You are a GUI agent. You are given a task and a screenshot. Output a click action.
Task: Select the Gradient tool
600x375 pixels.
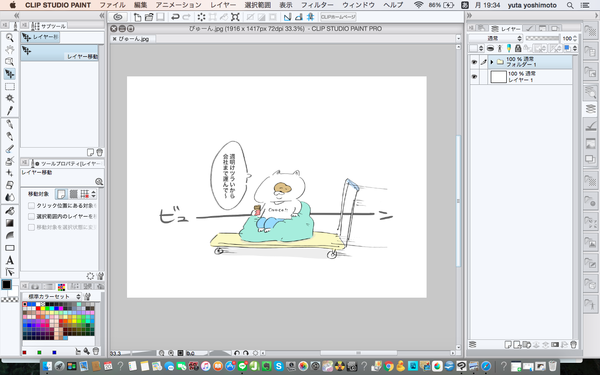[x=10, y=223]
